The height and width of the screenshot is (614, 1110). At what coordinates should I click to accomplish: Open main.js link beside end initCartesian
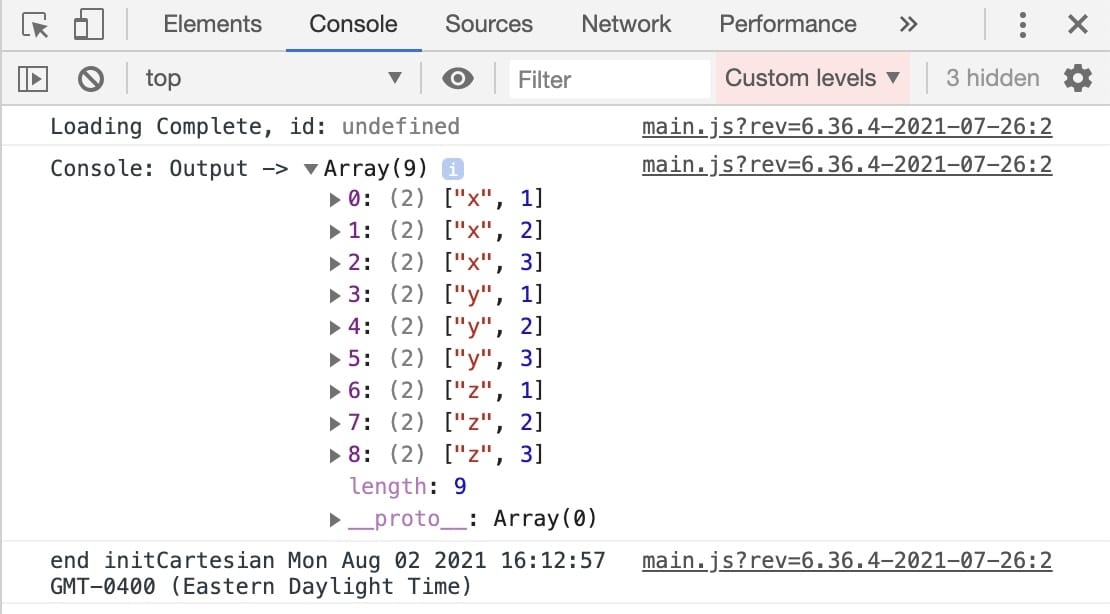[x=847, y=561]
